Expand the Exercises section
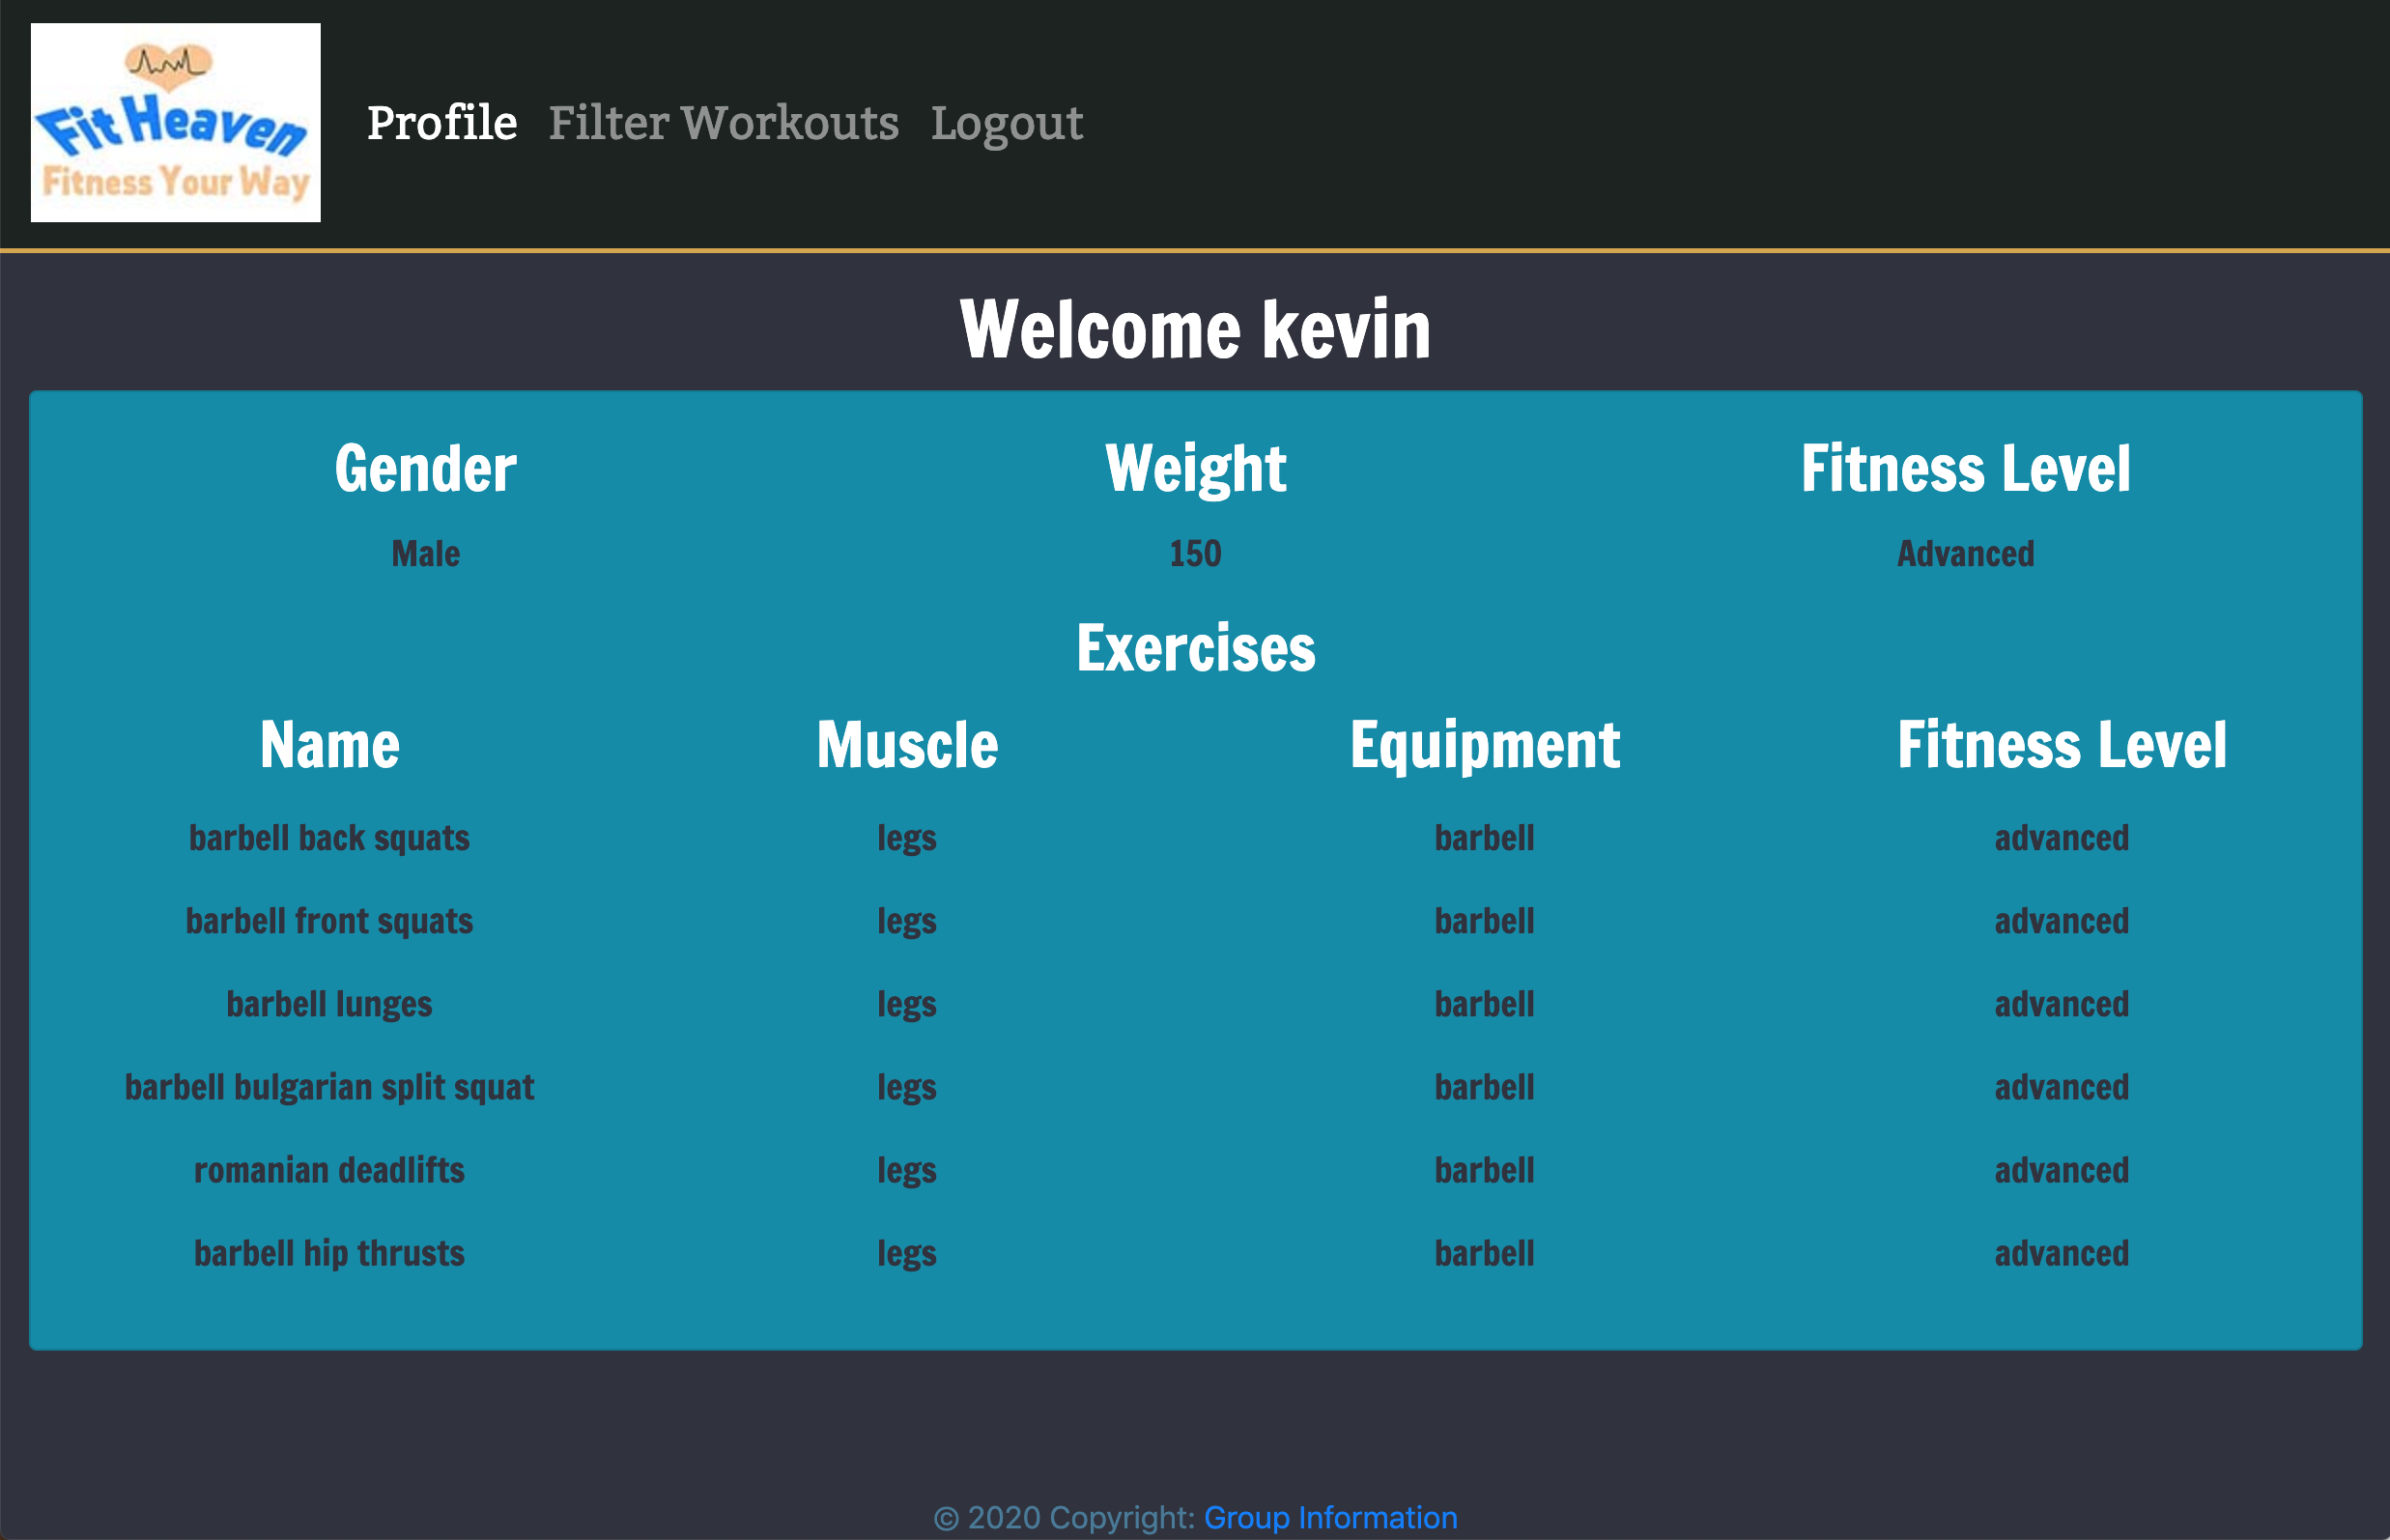Viewport: 2390px width, 1540px height. [1195, 648]
